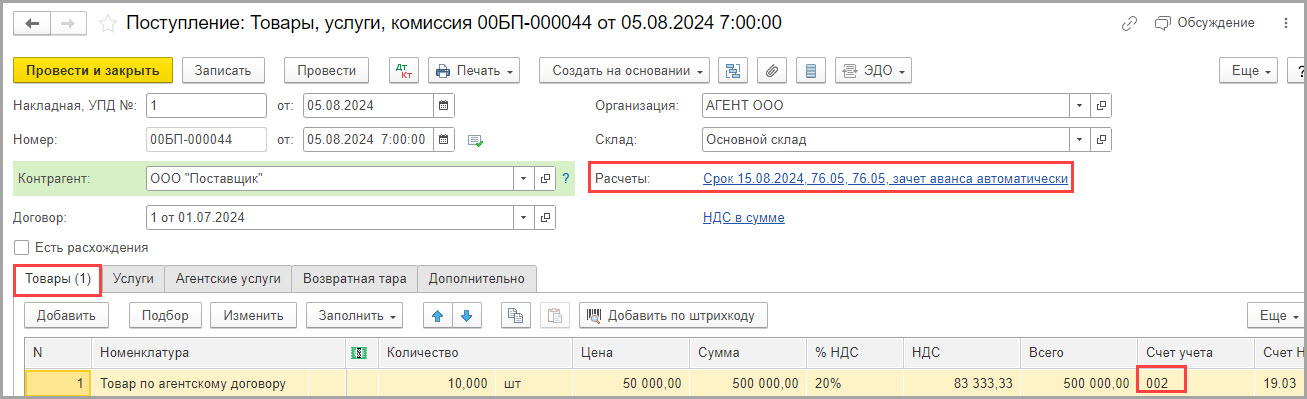The width and height of the screenshot is (1307, 399).
Task: Open Создать на основании dropdown
Action: pos(624,71)
